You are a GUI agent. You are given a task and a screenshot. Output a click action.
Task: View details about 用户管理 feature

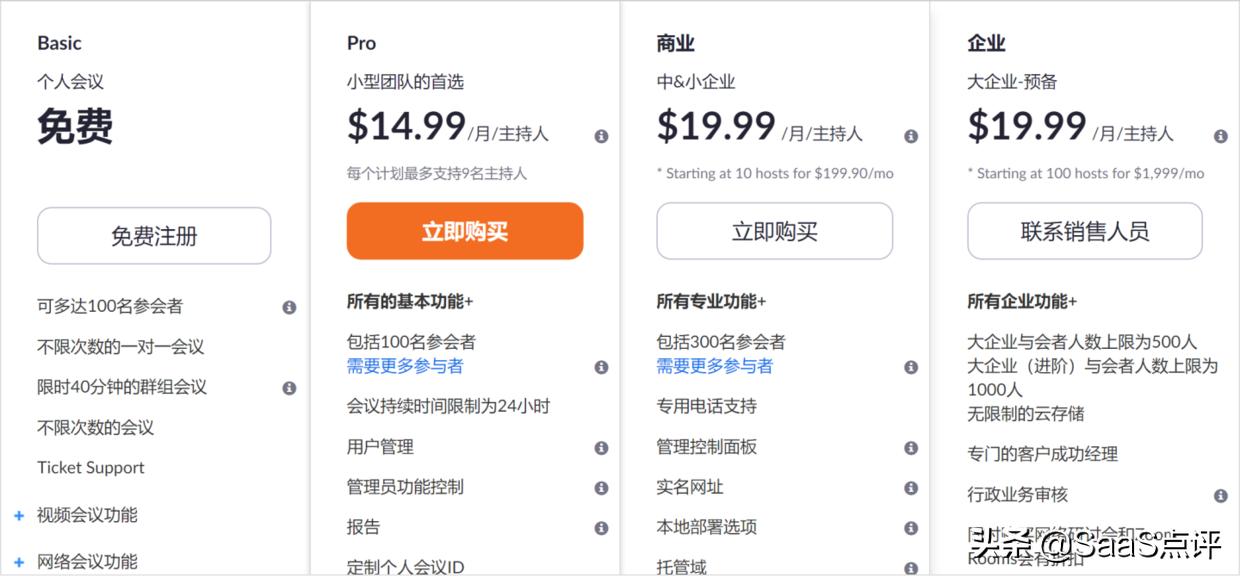point(601,447)
